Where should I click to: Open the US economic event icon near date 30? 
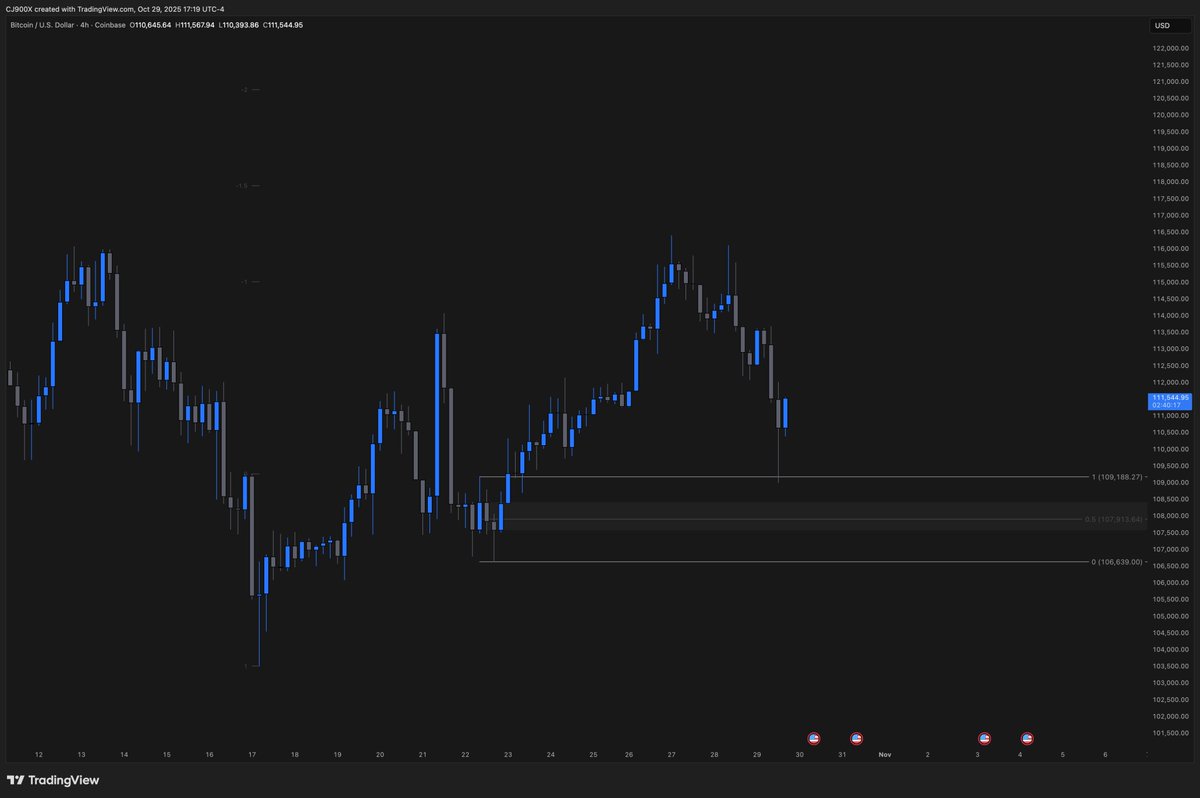tap(813, 738)
